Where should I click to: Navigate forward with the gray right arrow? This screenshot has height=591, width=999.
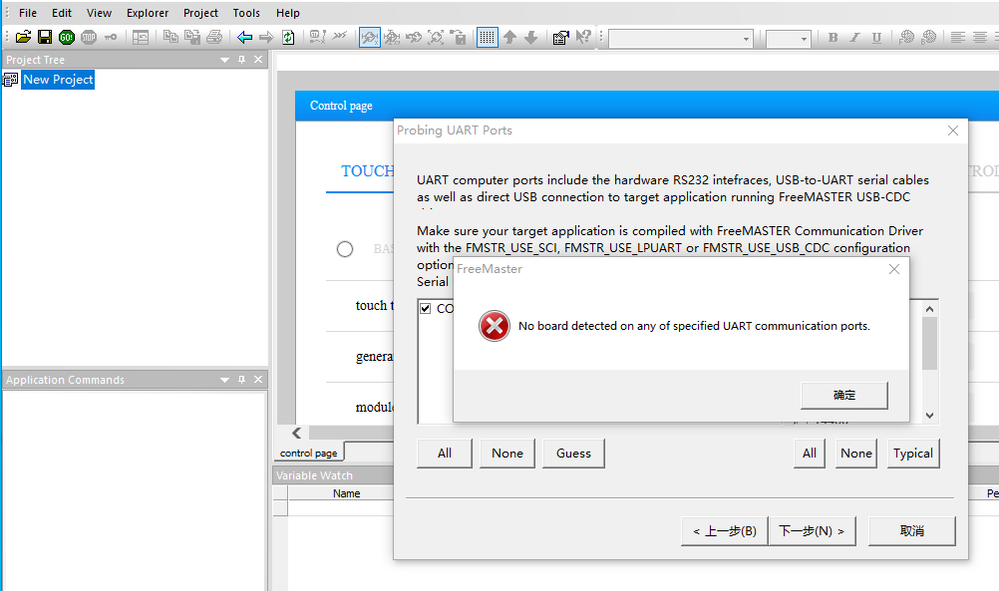[x=266, y=38]
